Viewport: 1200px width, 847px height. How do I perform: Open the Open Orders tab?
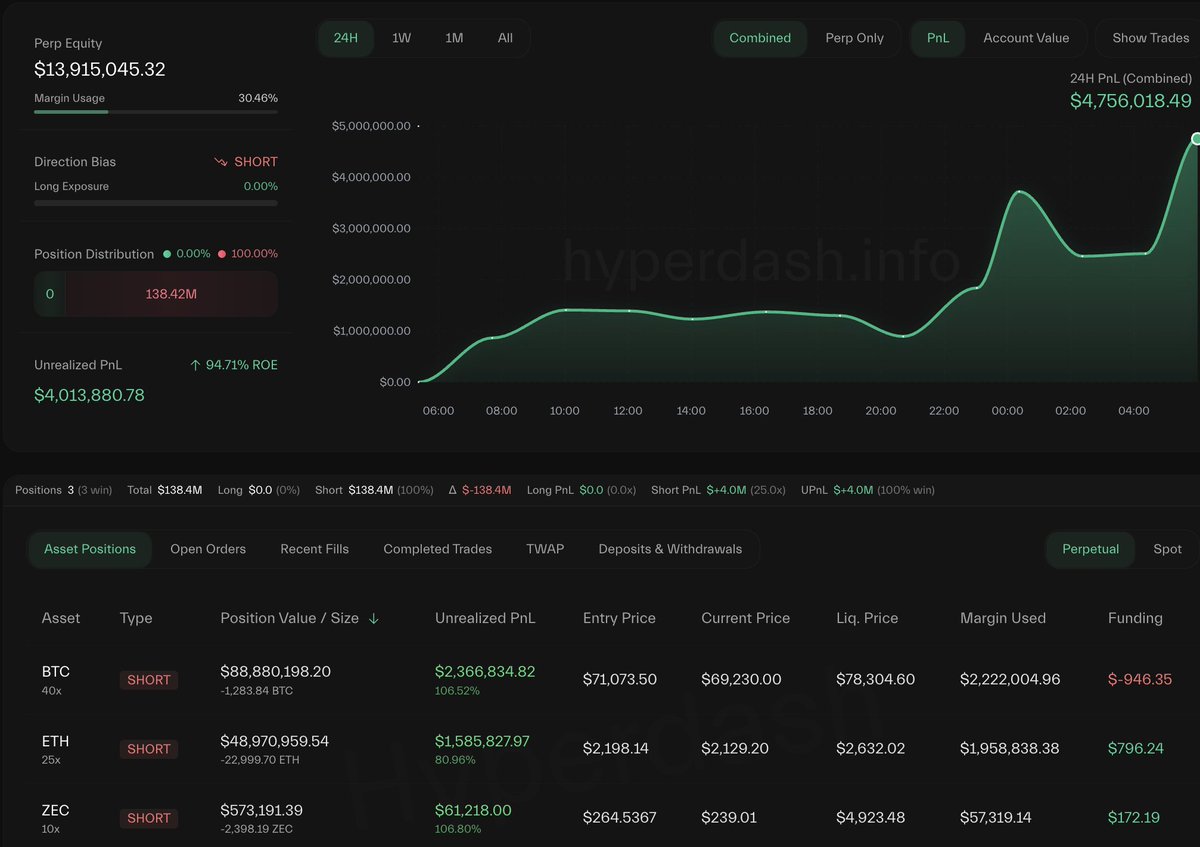coord(208,549)
